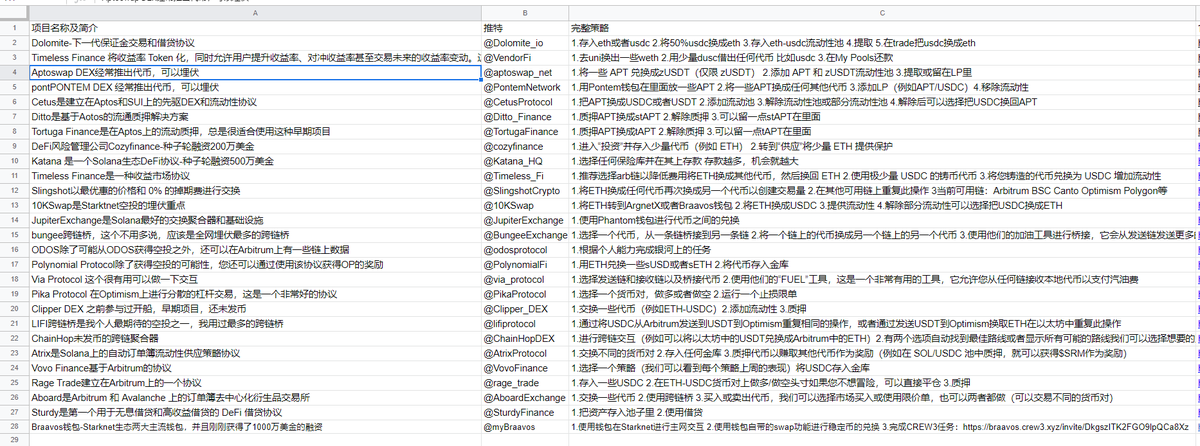Select the 'Polynomial Protocol除了获得空投' cell
Screen dimensions: 1200x446
tap(254, 263)
